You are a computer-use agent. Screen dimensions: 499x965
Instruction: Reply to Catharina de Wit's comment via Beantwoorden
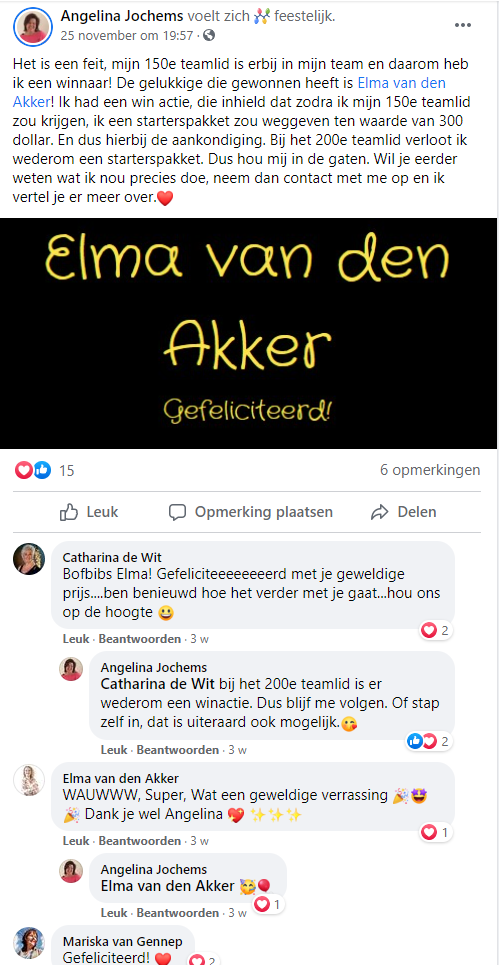(140, 639)
